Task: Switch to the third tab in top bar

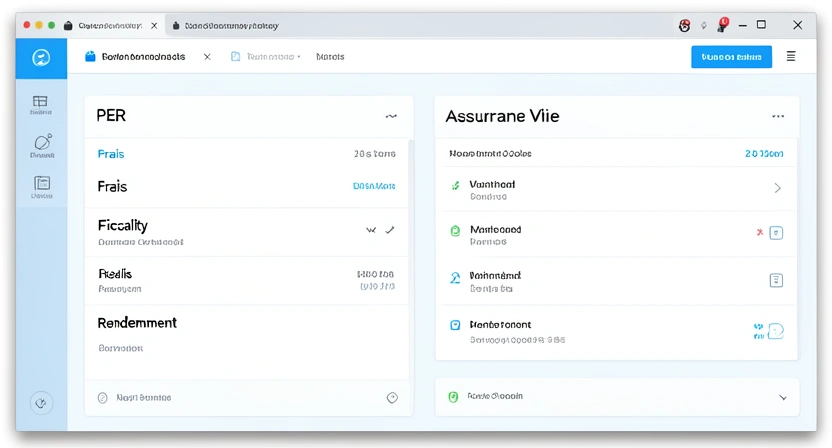Action: [330, 57]
